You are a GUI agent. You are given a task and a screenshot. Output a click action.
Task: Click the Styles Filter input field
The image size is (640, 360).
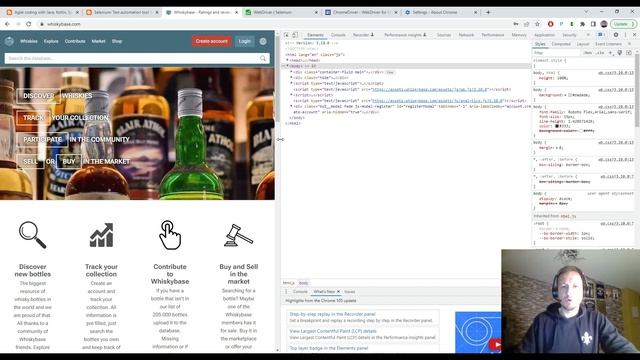coord(556,53)
